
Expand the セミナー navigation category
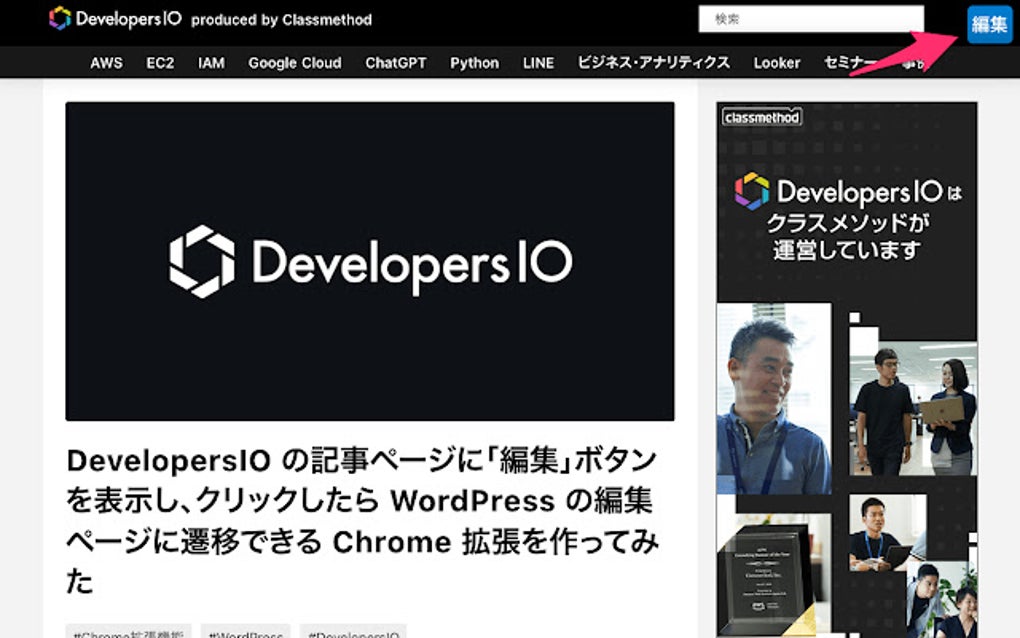click(x=849, y=62)
